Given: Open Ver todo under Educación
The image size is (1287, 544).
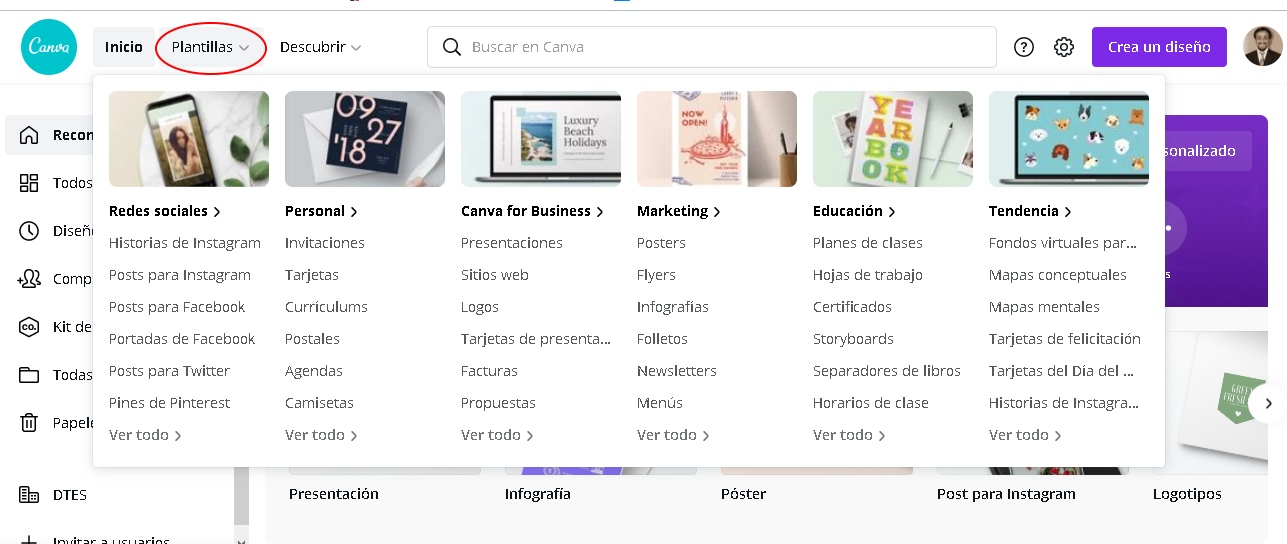Looking at the screenshot, I should [847, 435].
